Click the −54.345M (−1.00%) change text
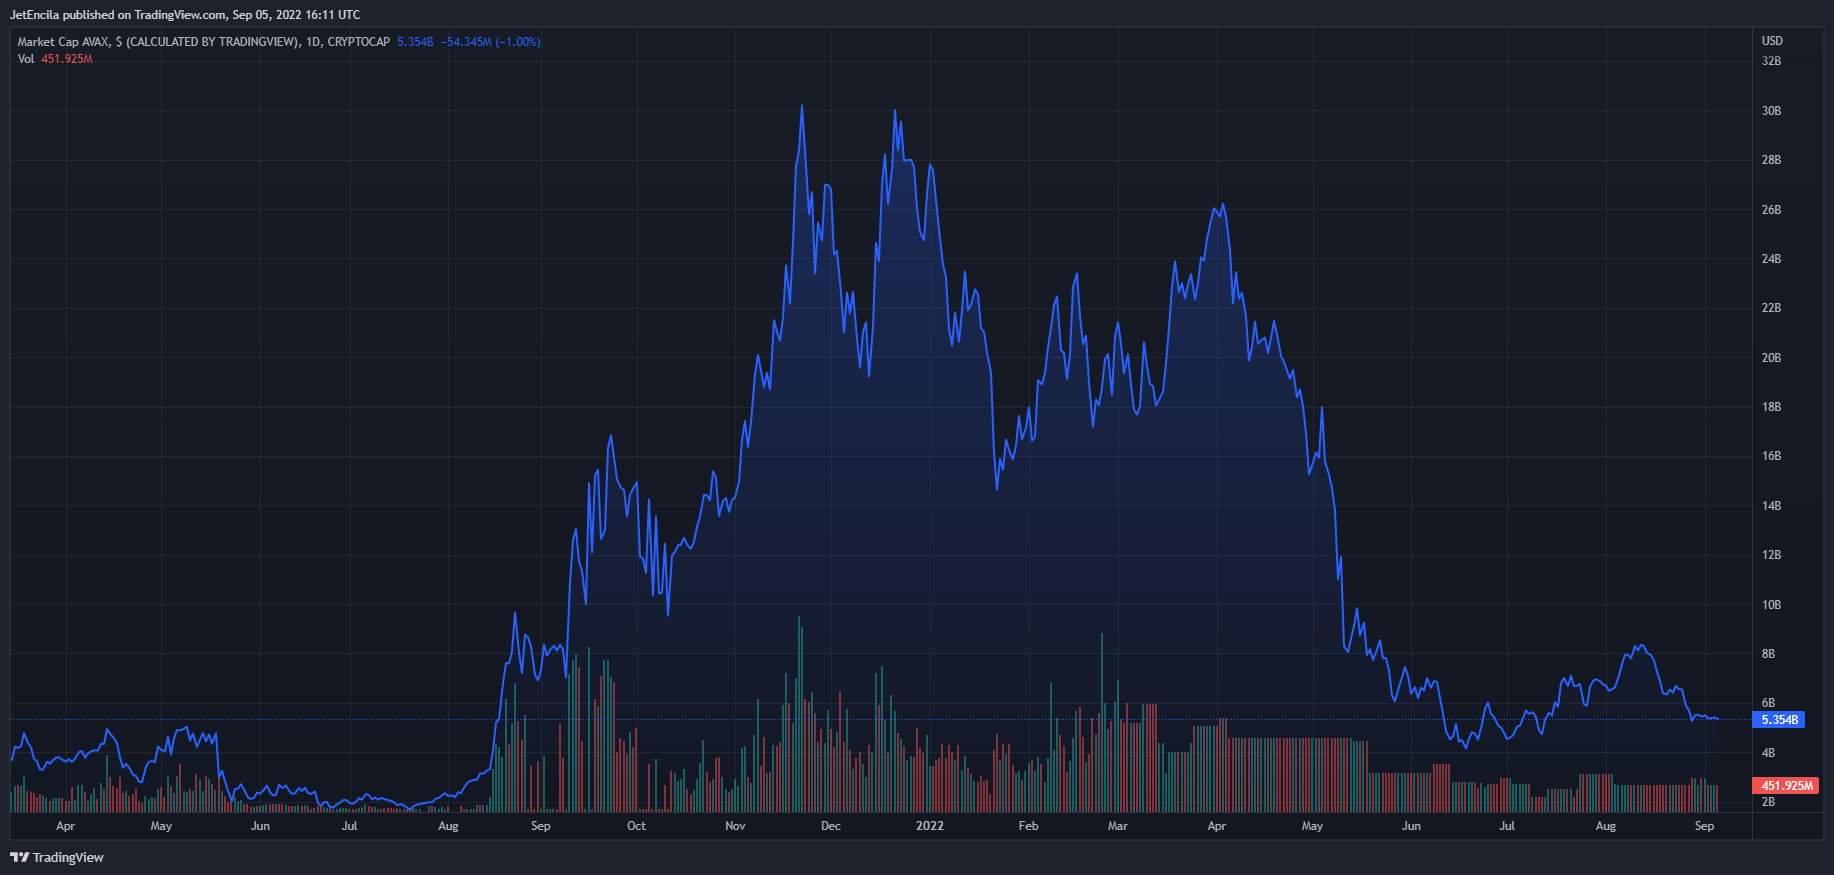Screen dimensions: 1834x875 pos(490,42)
